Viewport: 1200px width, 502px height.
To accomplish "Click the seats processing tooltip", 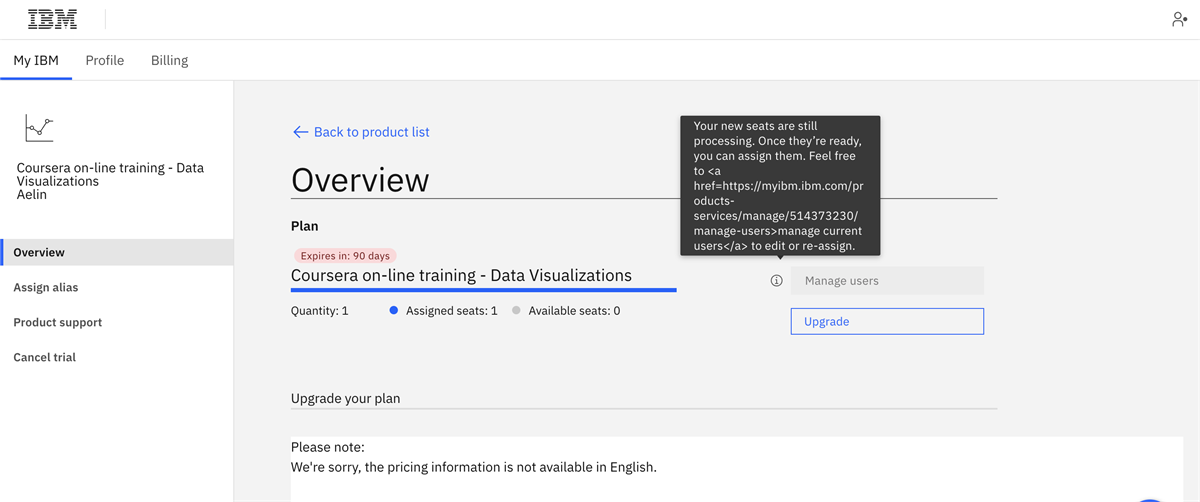I will (x=780, y=185).
